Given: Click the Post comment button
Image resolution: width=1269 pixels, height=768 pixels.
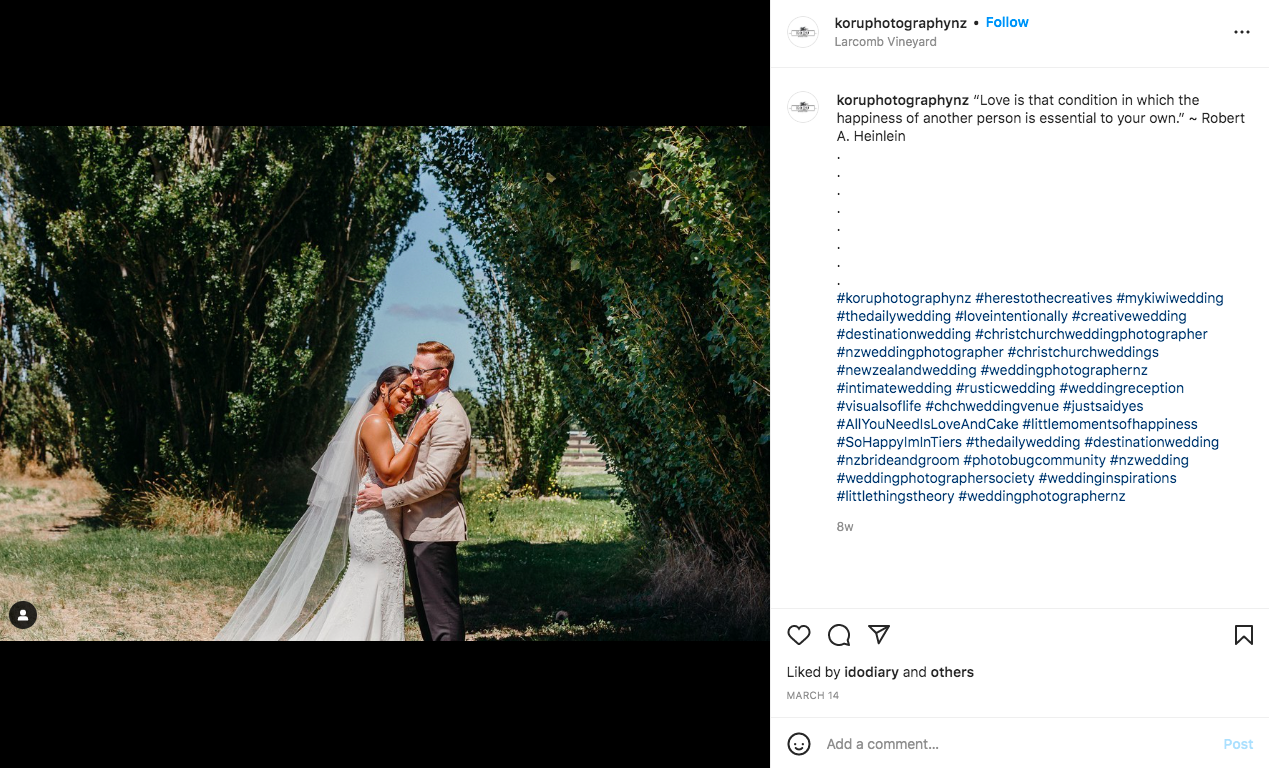Looking at the screenshot, I should pyautogui.click(x=1238, y=744).
